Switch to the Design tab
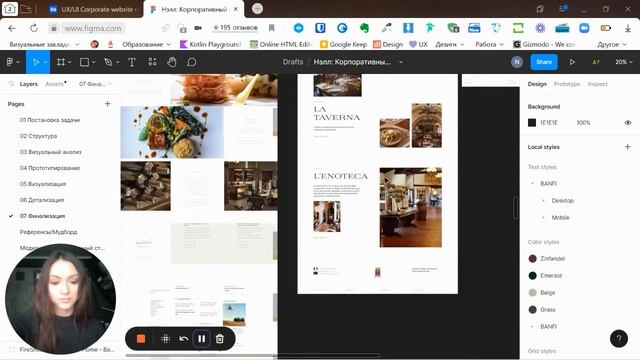Image resolution: width=640 pixels, height=360 pixels. coord(537,84)
